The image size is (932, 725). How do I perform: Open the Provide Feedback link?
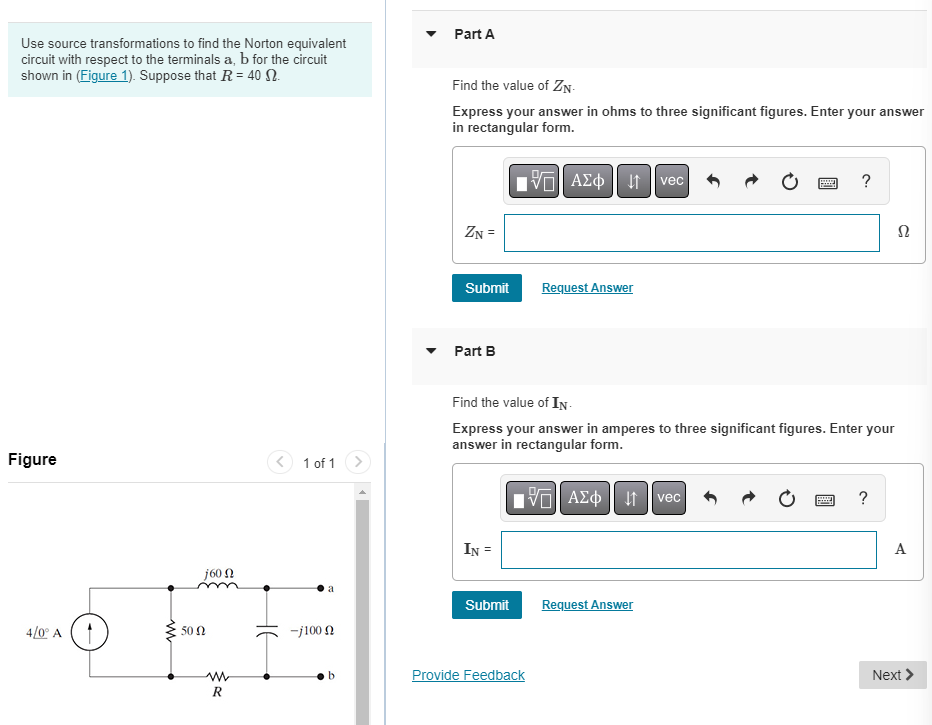coord(468,674)
